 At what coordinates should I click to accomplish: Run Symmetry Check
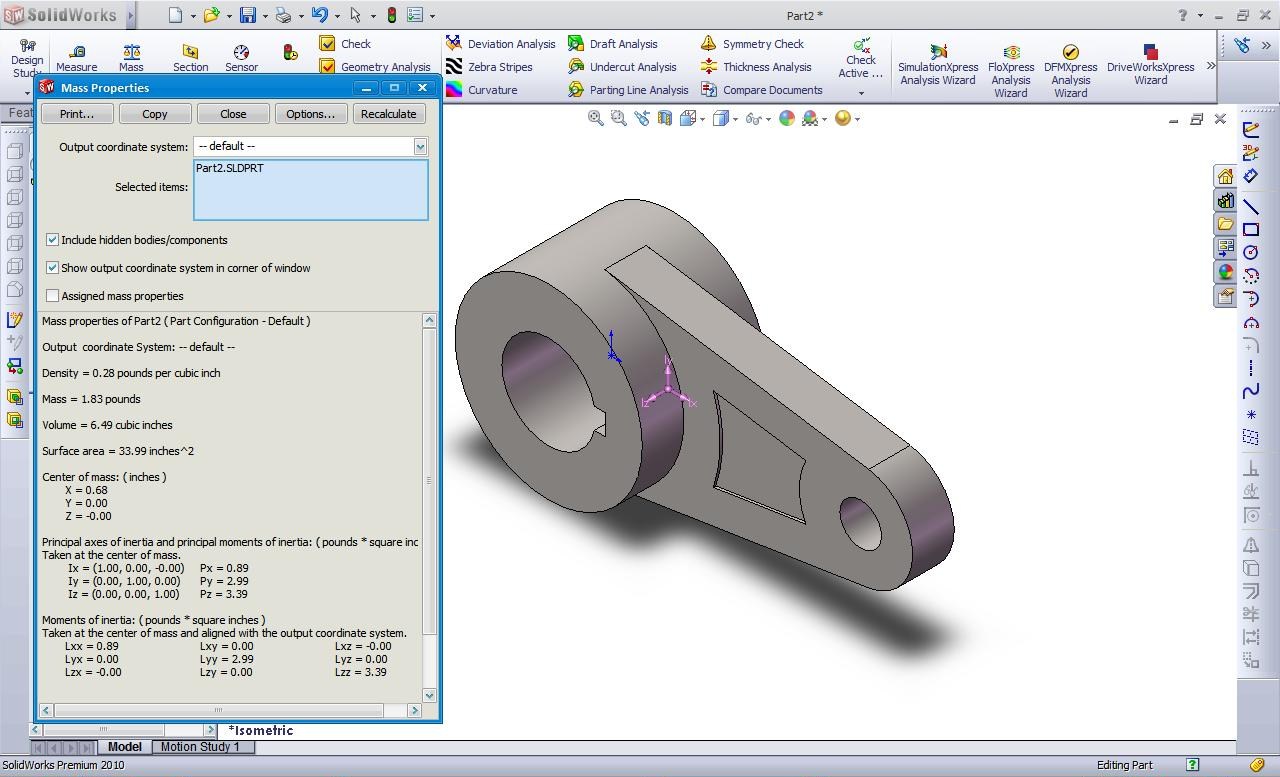point(752,44)
